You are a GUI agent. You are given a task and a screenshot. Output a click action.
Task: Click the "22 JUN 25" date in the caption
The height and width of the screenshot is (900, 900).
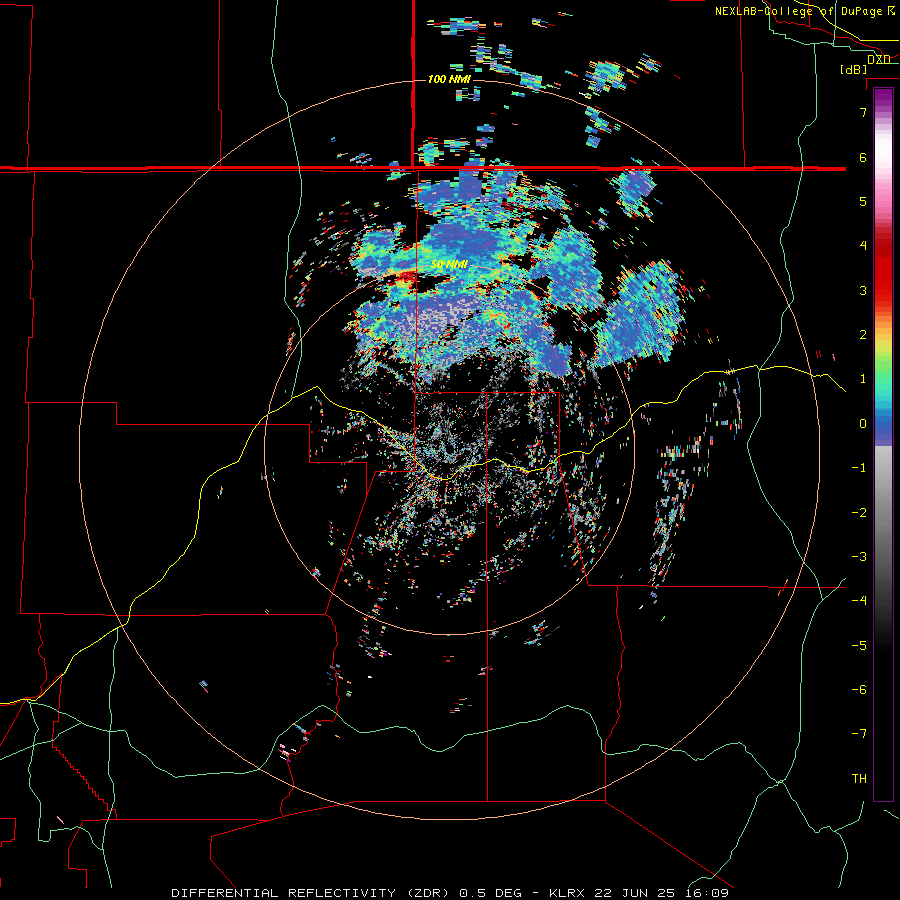point(634,893)
